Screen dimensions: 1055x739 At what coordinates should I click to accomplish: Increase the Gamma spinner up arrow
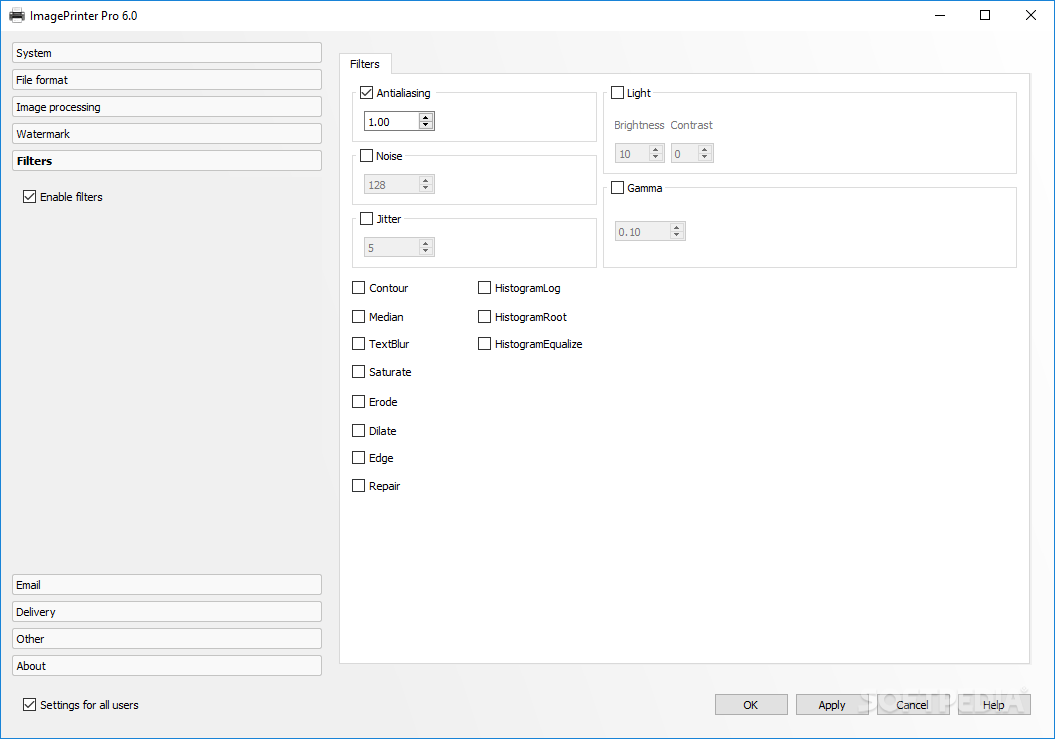point(677,227)
